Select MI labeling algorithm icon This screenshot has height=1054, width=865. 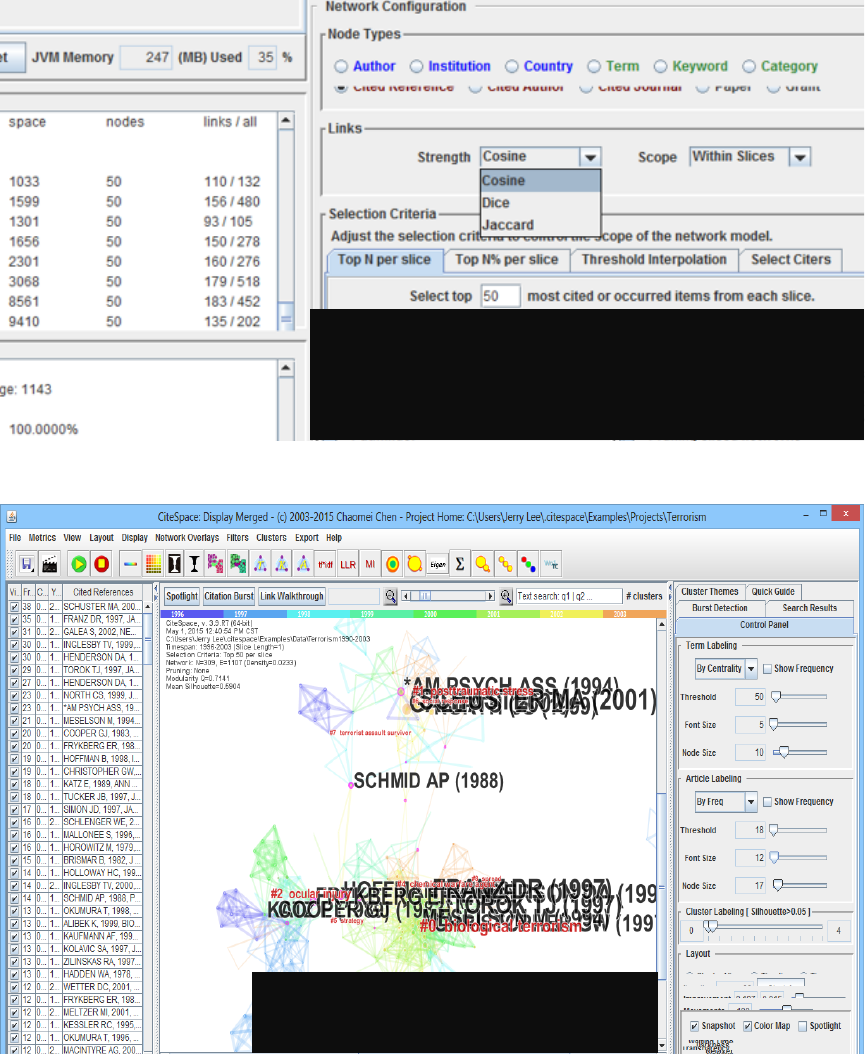coord(370,564)
